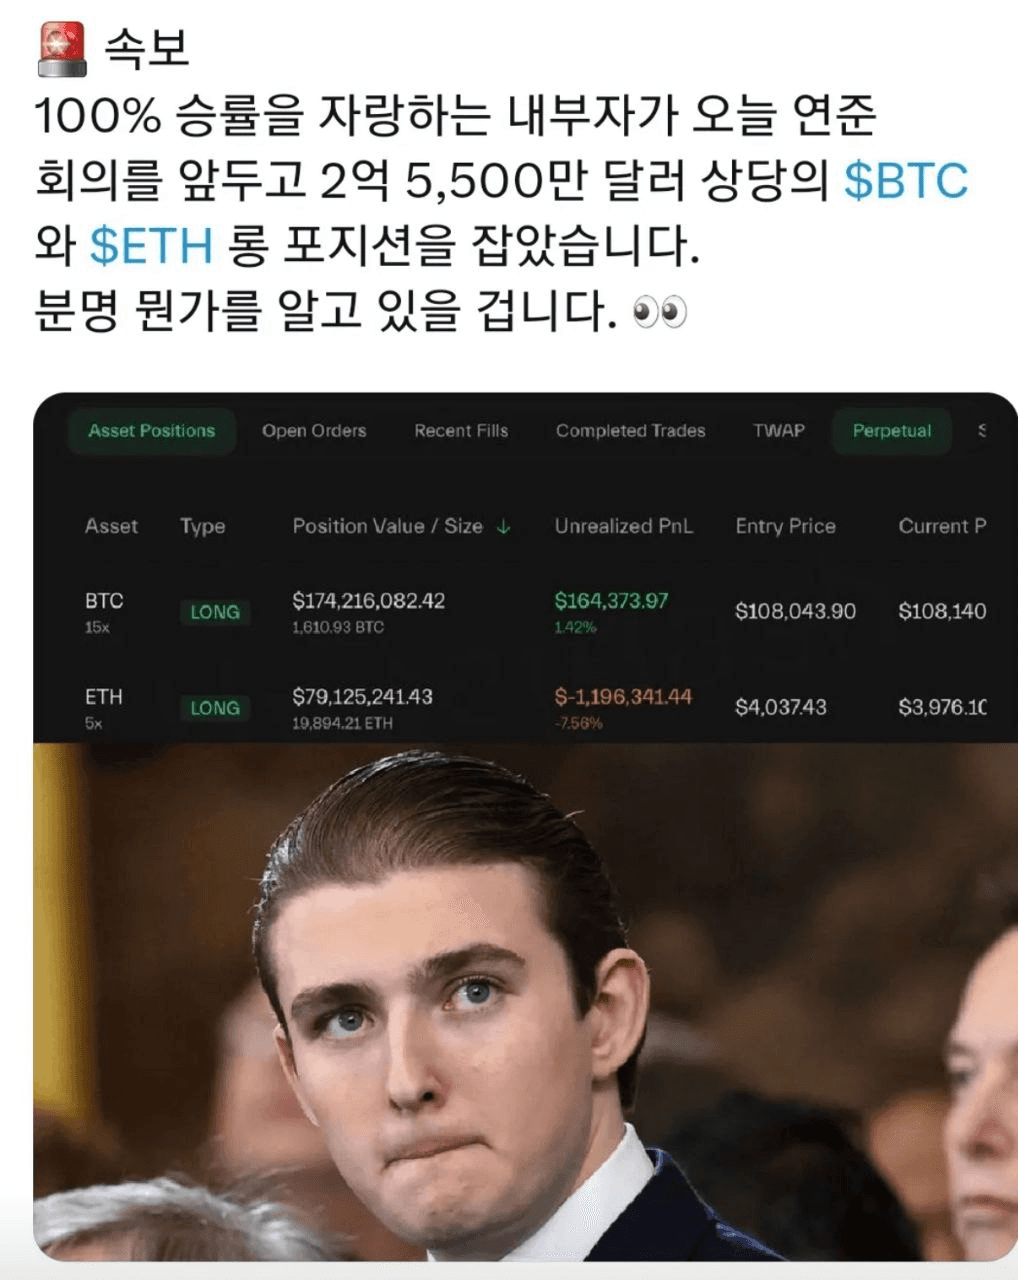Sort by the Unrealized PnL column header
The height and width of the screenshot is (1280, 1018).
click(624, 527)
